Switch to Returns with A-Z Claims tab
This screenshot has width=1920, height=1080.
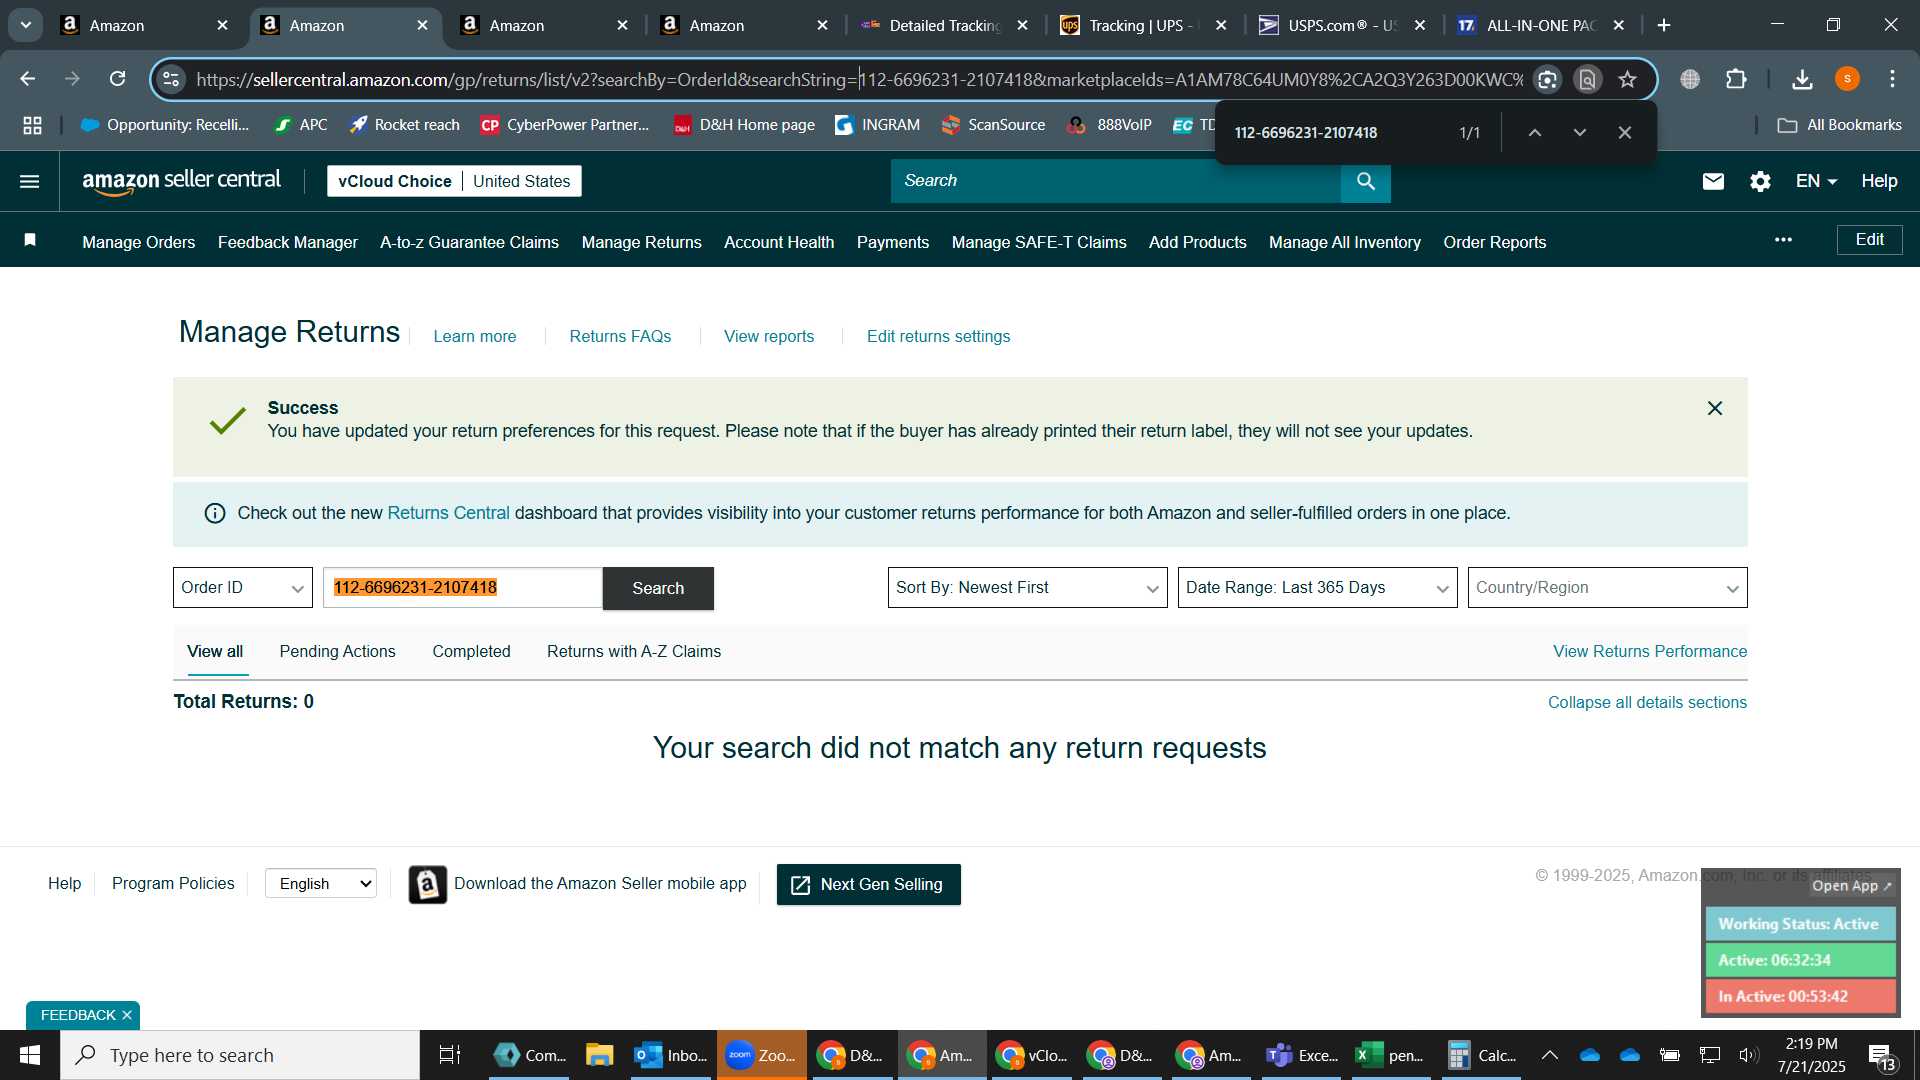pyautogui.click(x=634, y=652)
